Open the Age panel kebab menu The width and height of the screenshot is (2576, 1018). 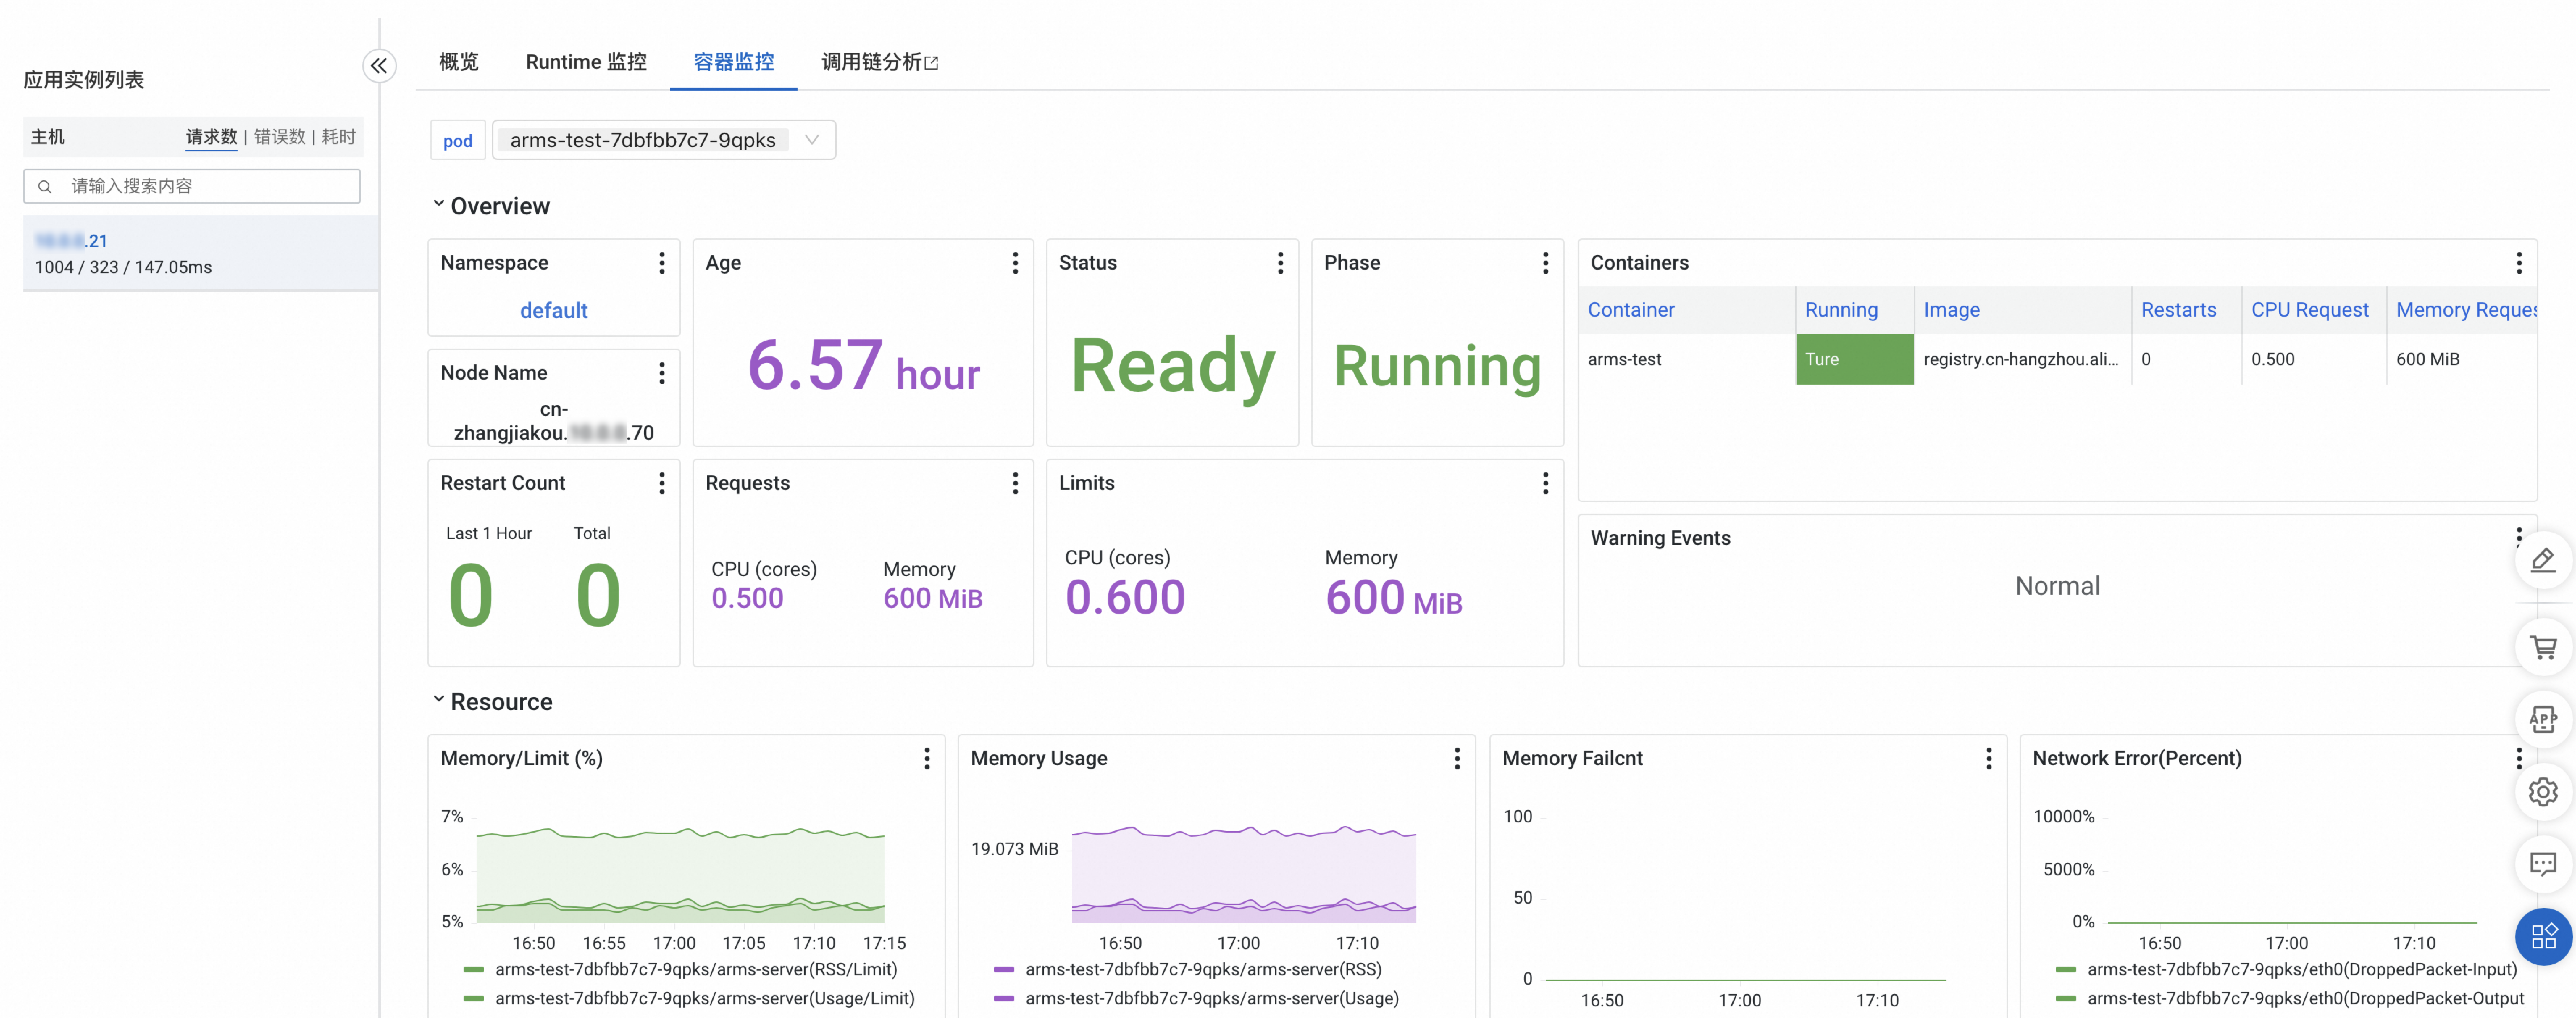click(x=1015, y=263)
